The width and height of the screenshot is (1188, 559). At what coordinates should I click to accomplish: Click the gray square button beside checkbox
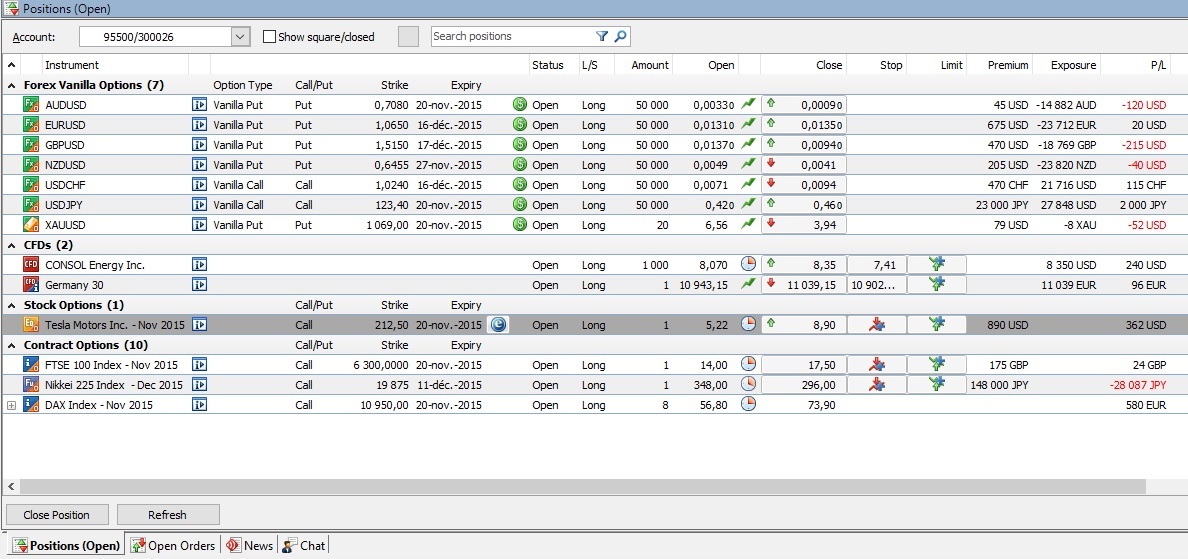[408, 36]
